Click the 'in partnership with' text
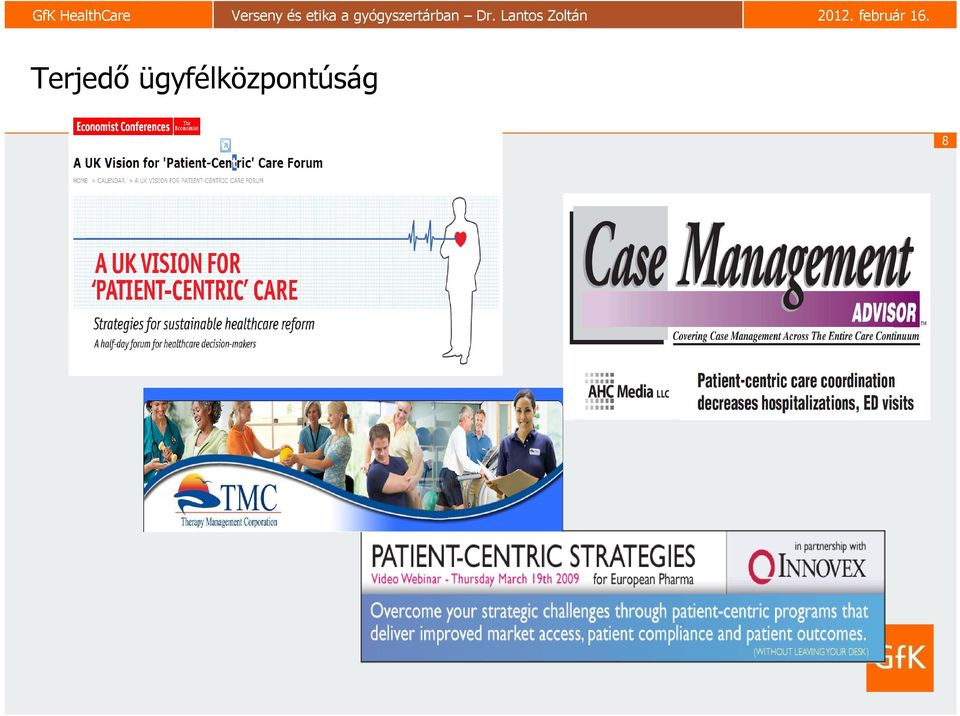 click(x=830, y=546)
